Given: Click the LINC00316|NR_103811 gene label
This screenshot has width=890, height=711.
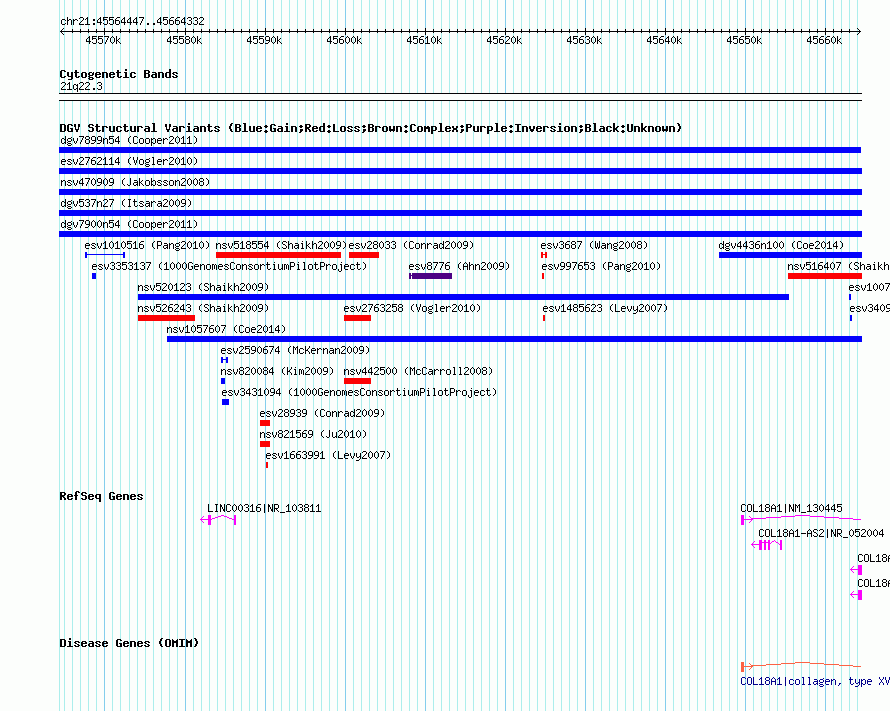Looking at the screenshot, I should (x=264, y=508).
